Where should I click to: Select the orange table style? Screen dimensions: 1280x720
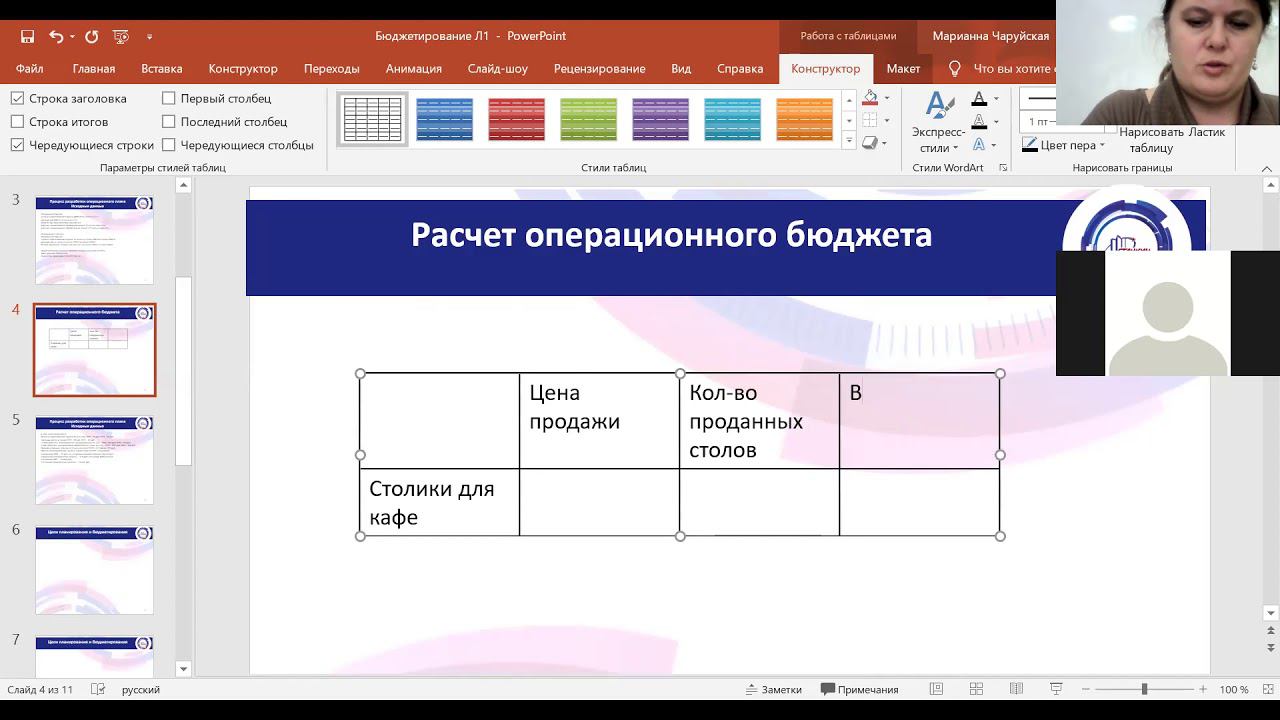point(805,119)
